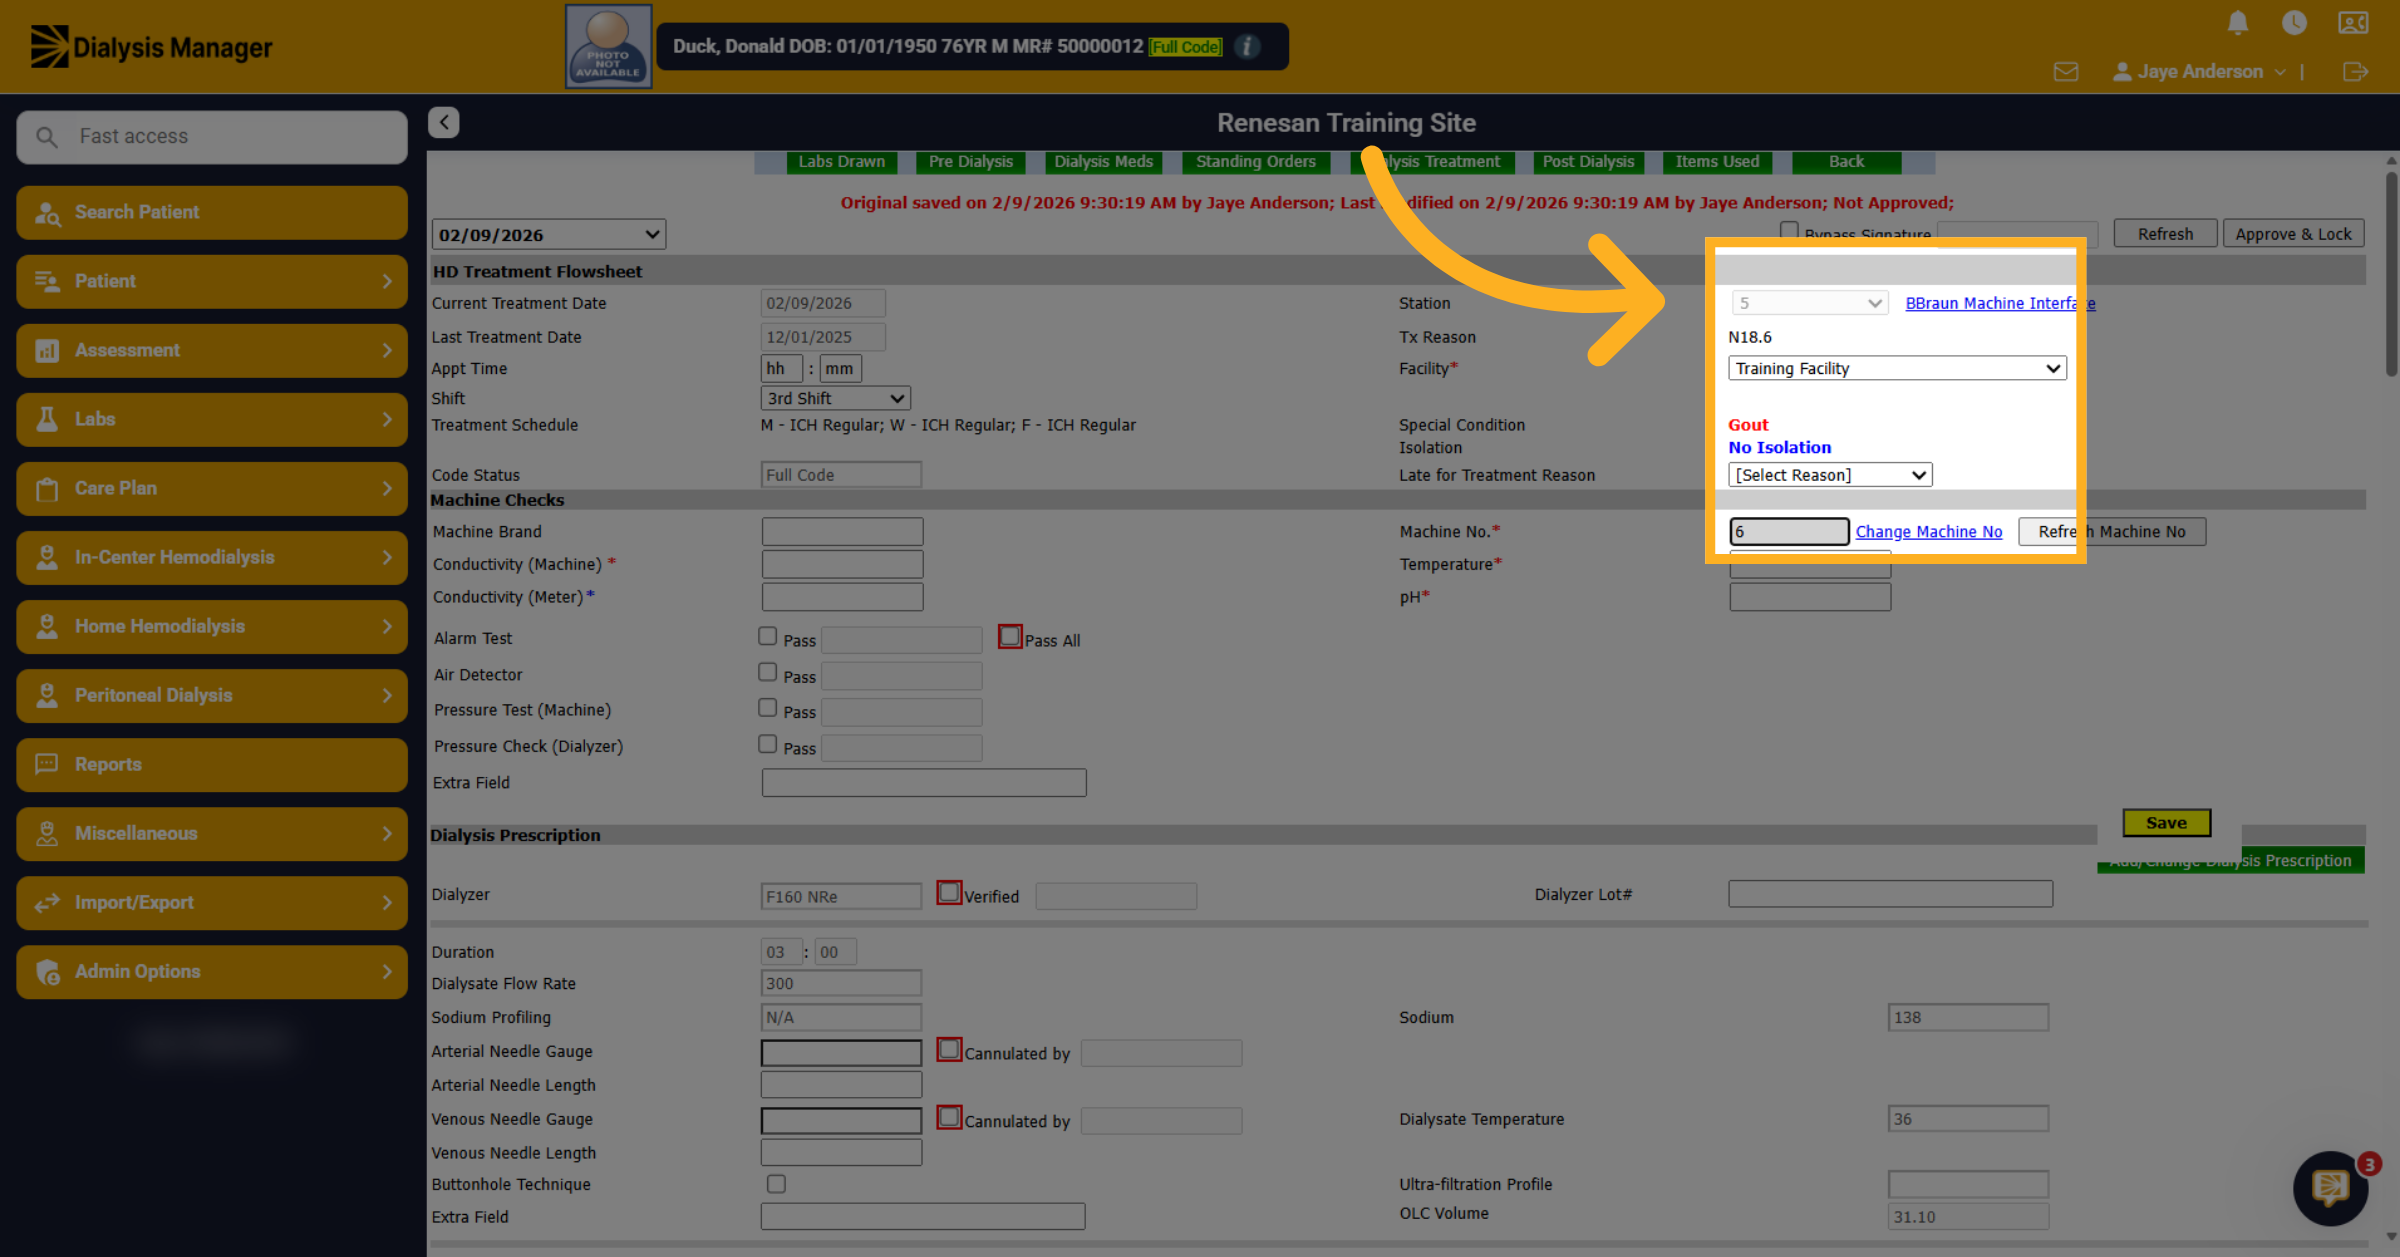Focus the Fast access search field
This screenshot has height=1257, width=2400.
point(212,136)
